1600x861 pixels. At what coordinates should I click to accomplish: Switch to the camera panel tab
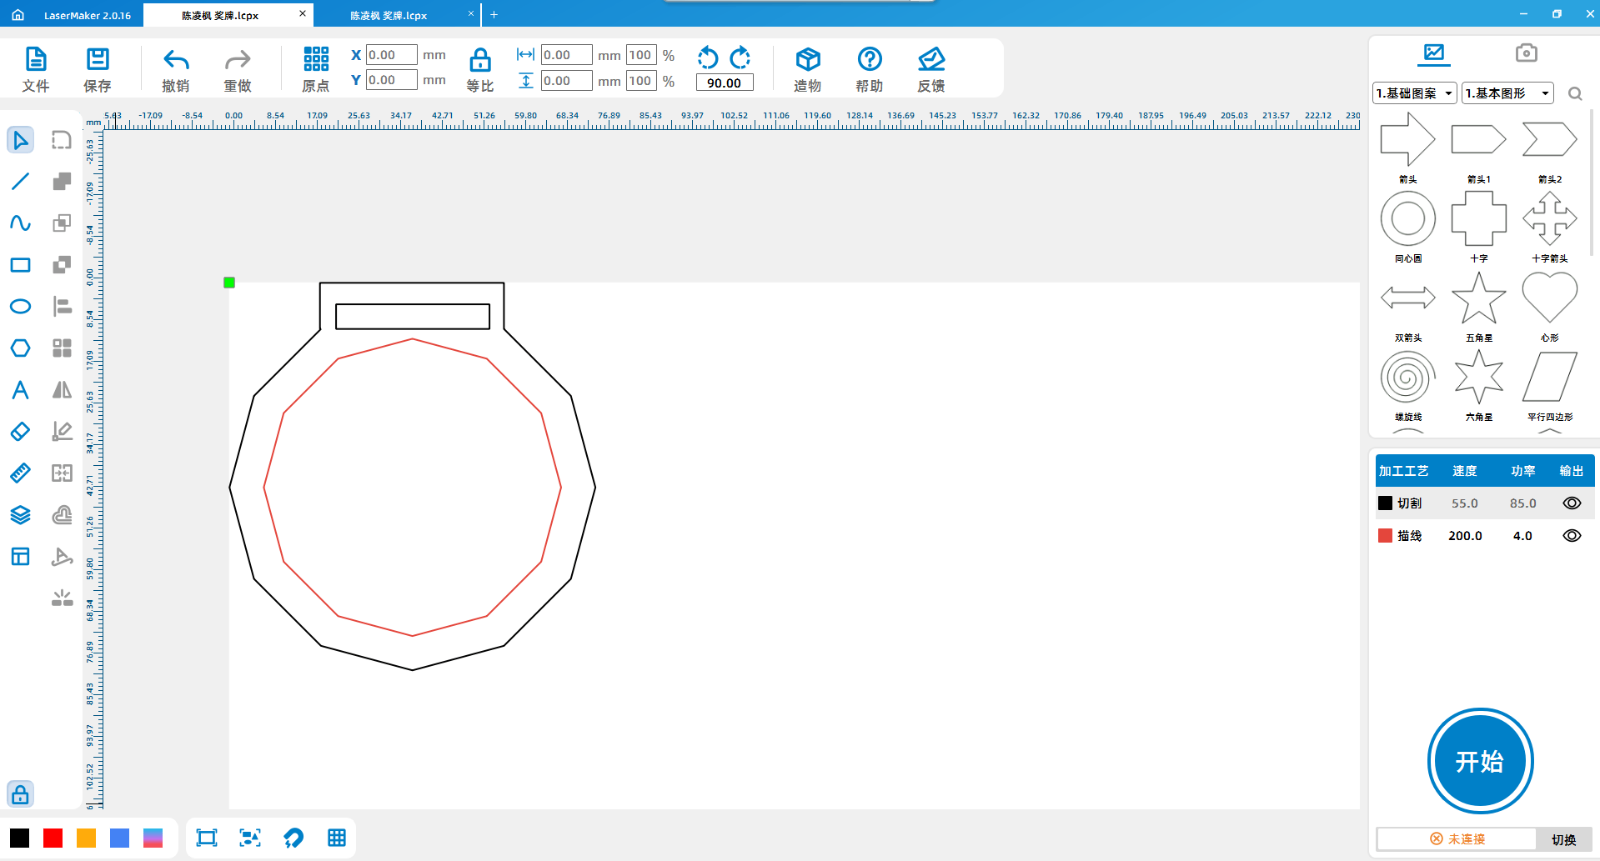pyautogui.click(x=1525, y=53)
